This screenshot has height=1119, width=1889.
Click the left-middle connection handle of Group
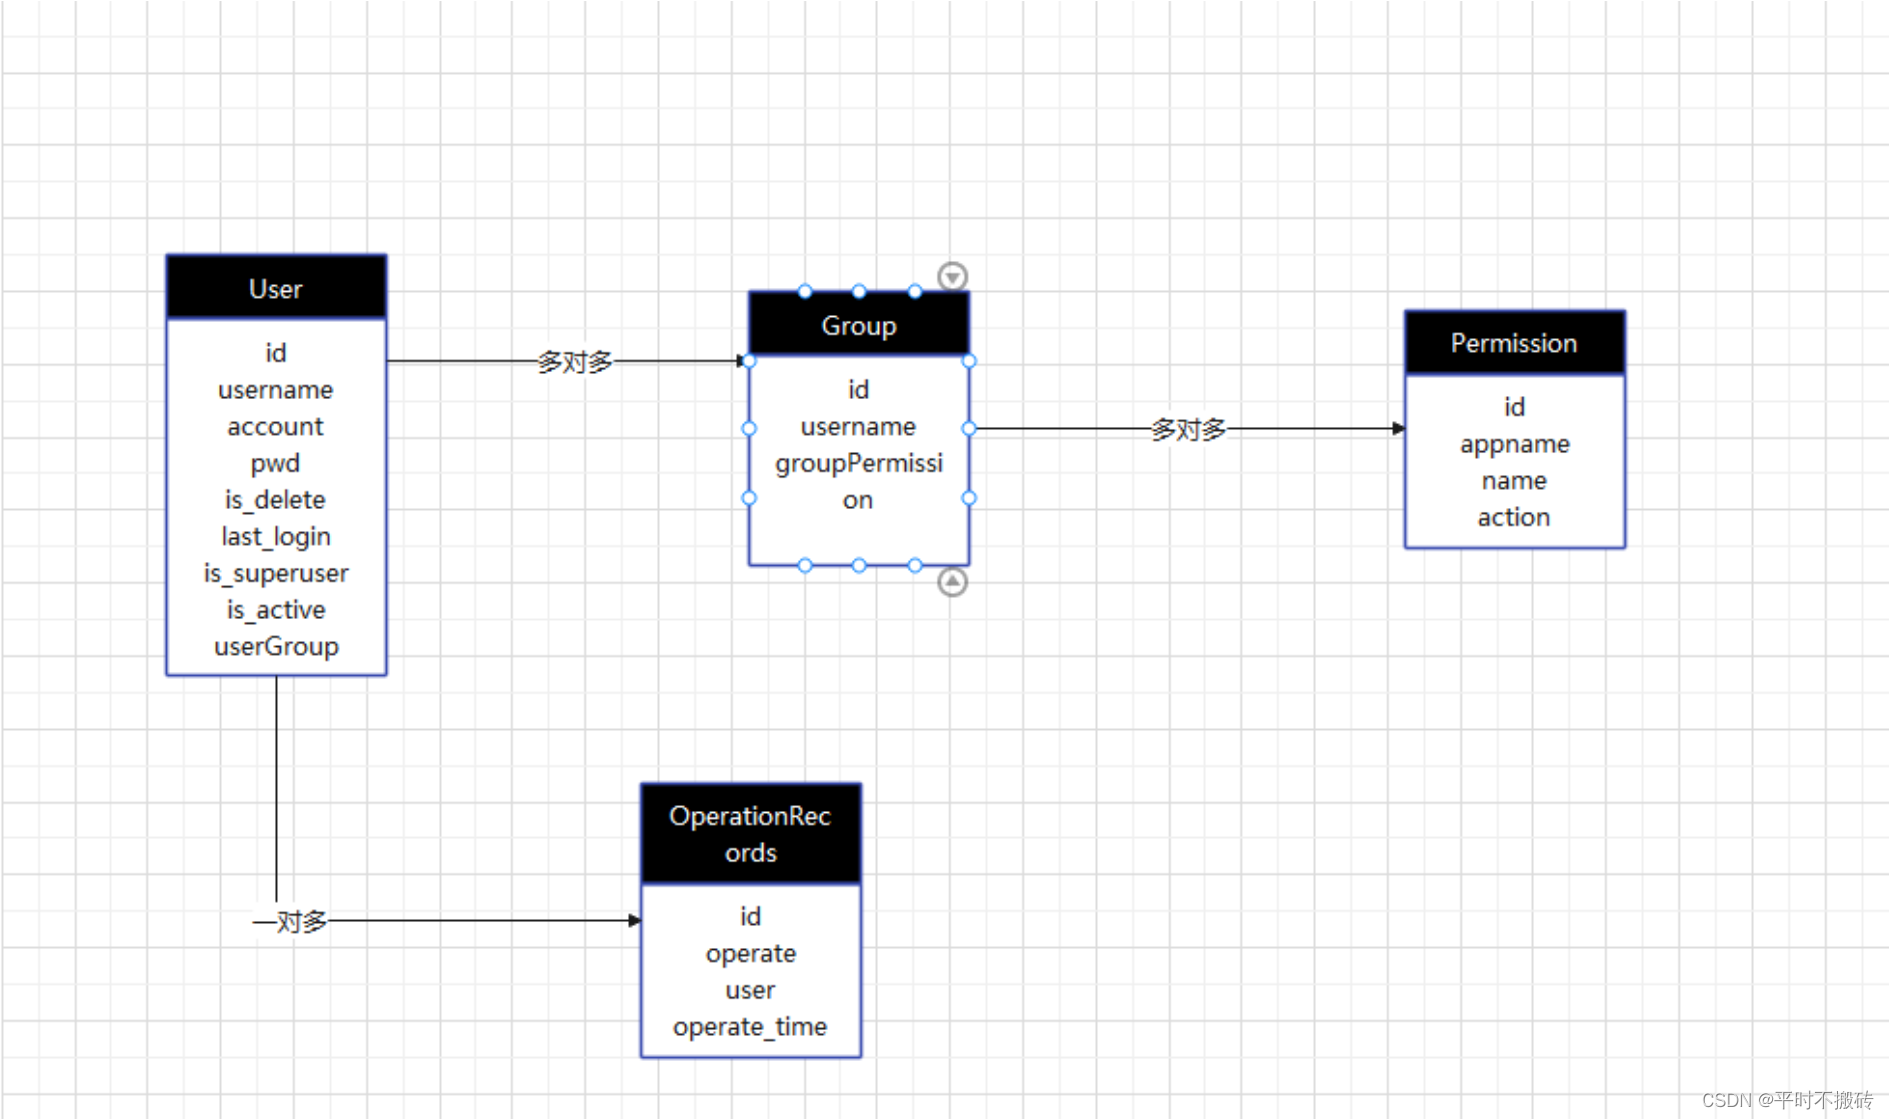(749, 428)
